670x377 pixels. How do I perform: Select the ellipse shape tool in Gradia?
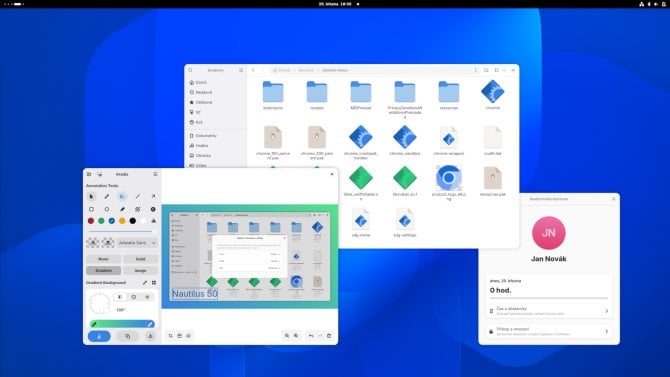click(107, 209)
